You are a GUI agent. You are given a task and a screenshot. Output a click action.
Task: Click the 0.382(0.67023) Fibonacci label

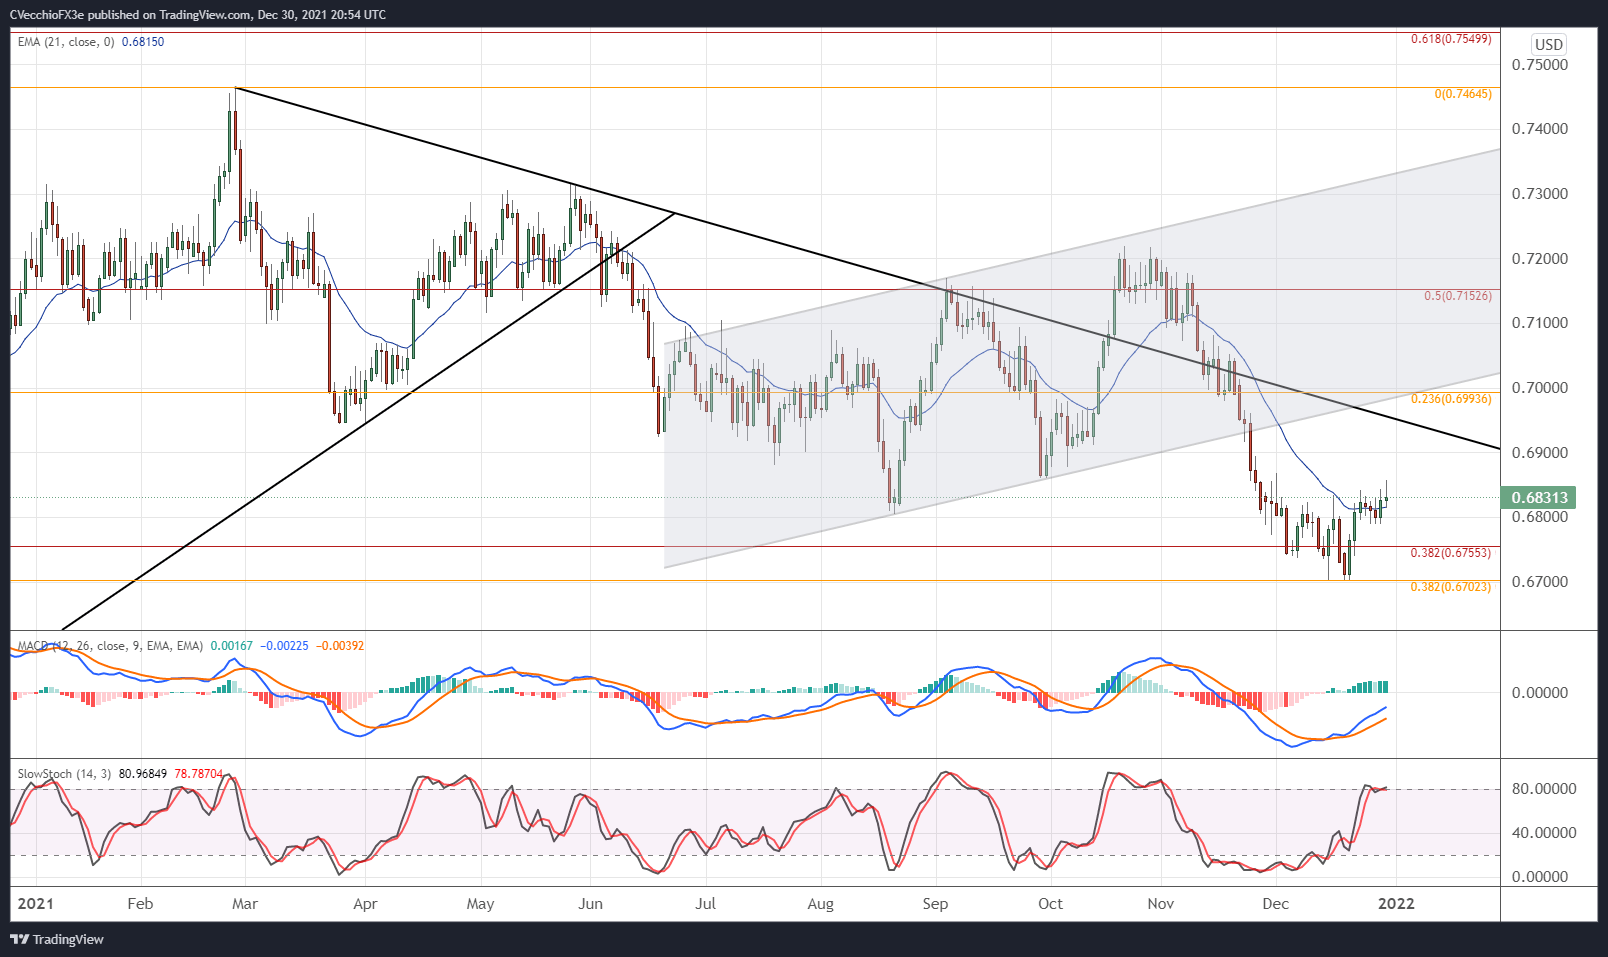tap(1451, 587)
